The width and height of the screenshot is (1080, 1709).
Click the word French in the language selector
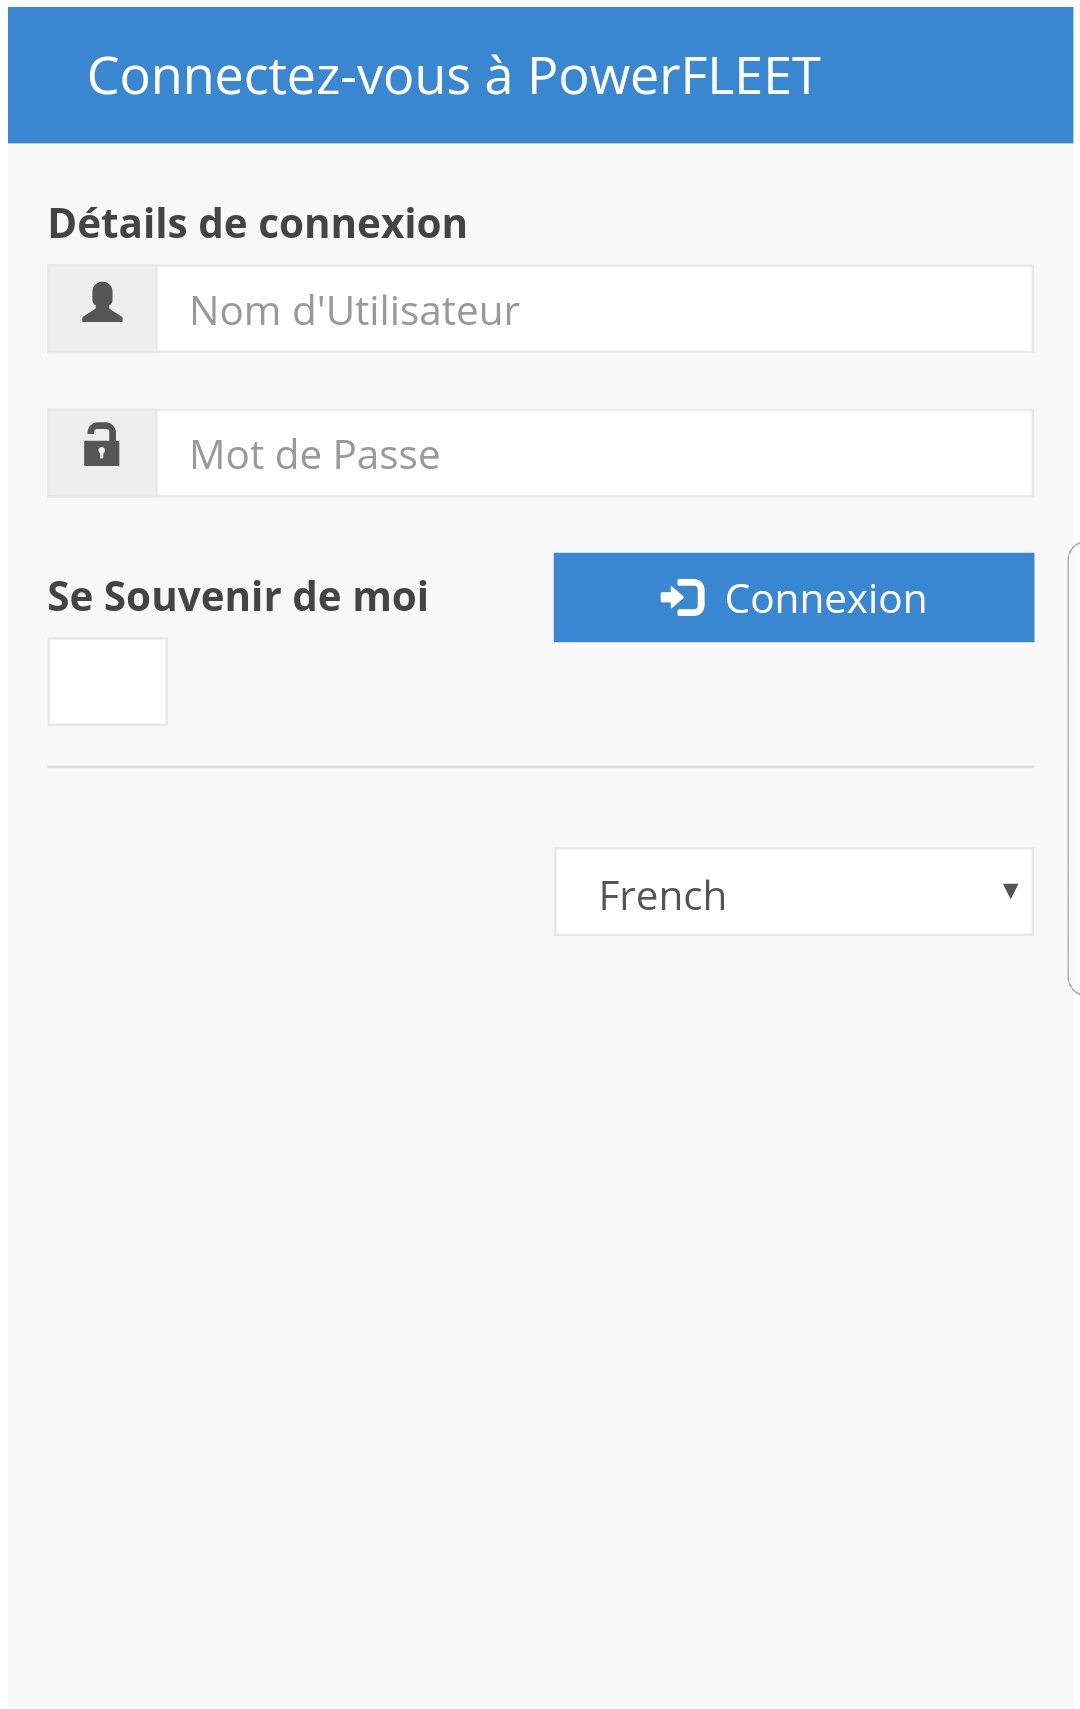[662, 896]
